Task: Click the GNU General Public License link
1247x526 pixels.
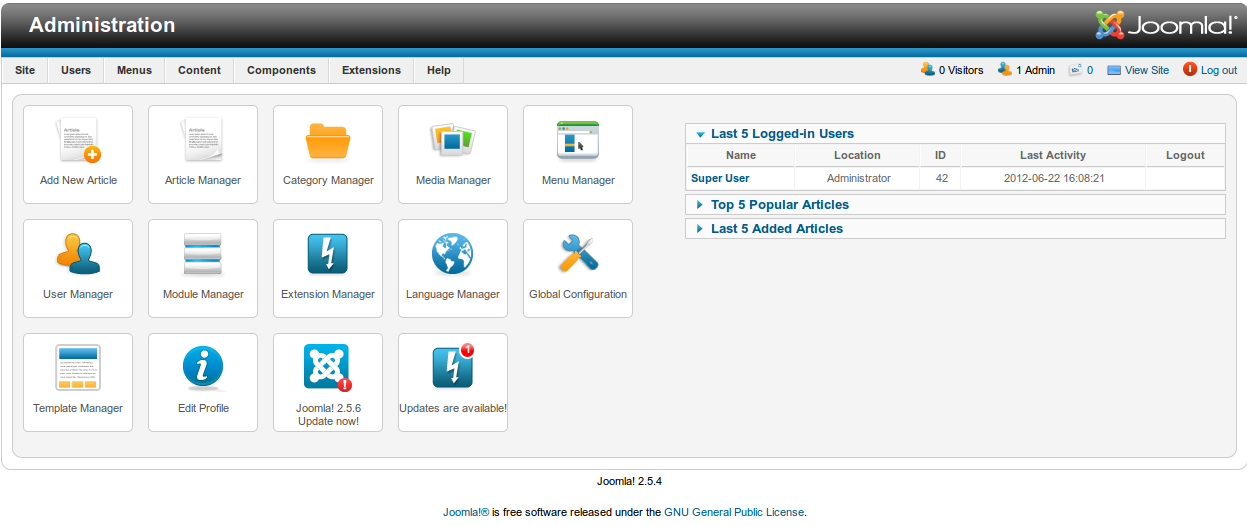Action: pyautogui.click(x=734, y=512)
